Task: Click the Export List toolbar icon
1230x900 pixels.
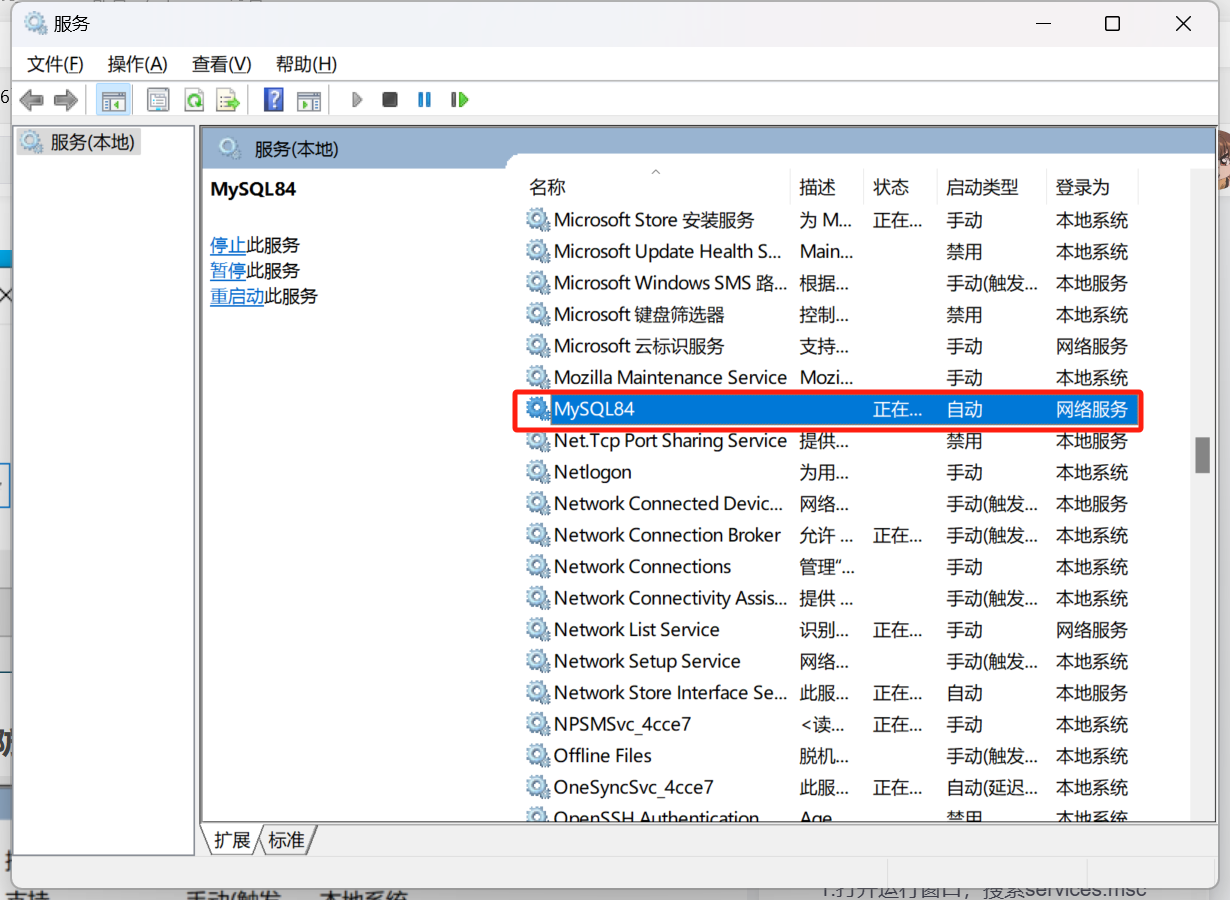Action: (x=229, y=100)
